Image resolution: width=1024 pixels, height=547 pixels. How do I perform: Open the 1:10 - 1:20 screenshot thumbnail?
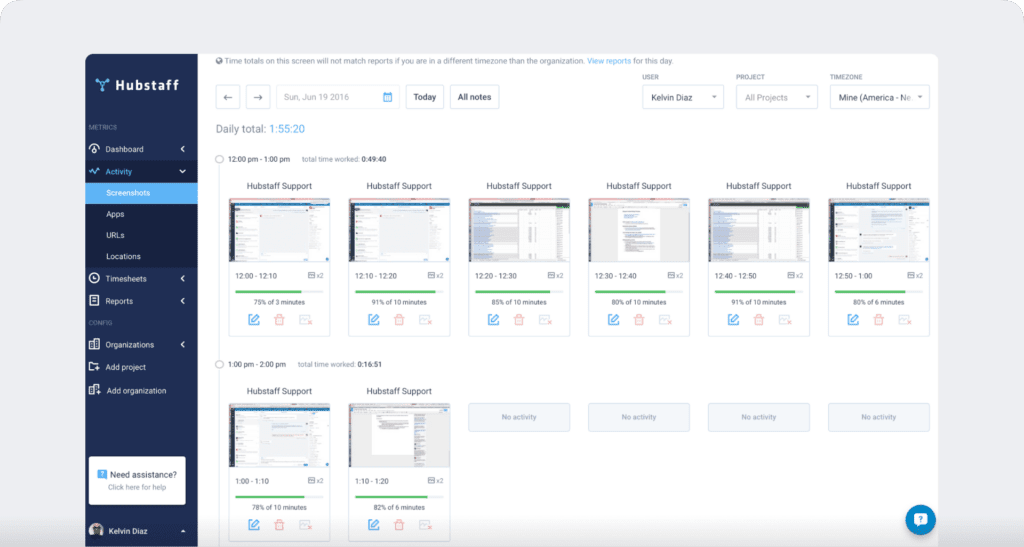pyautogui.click(x=399, y=435)
